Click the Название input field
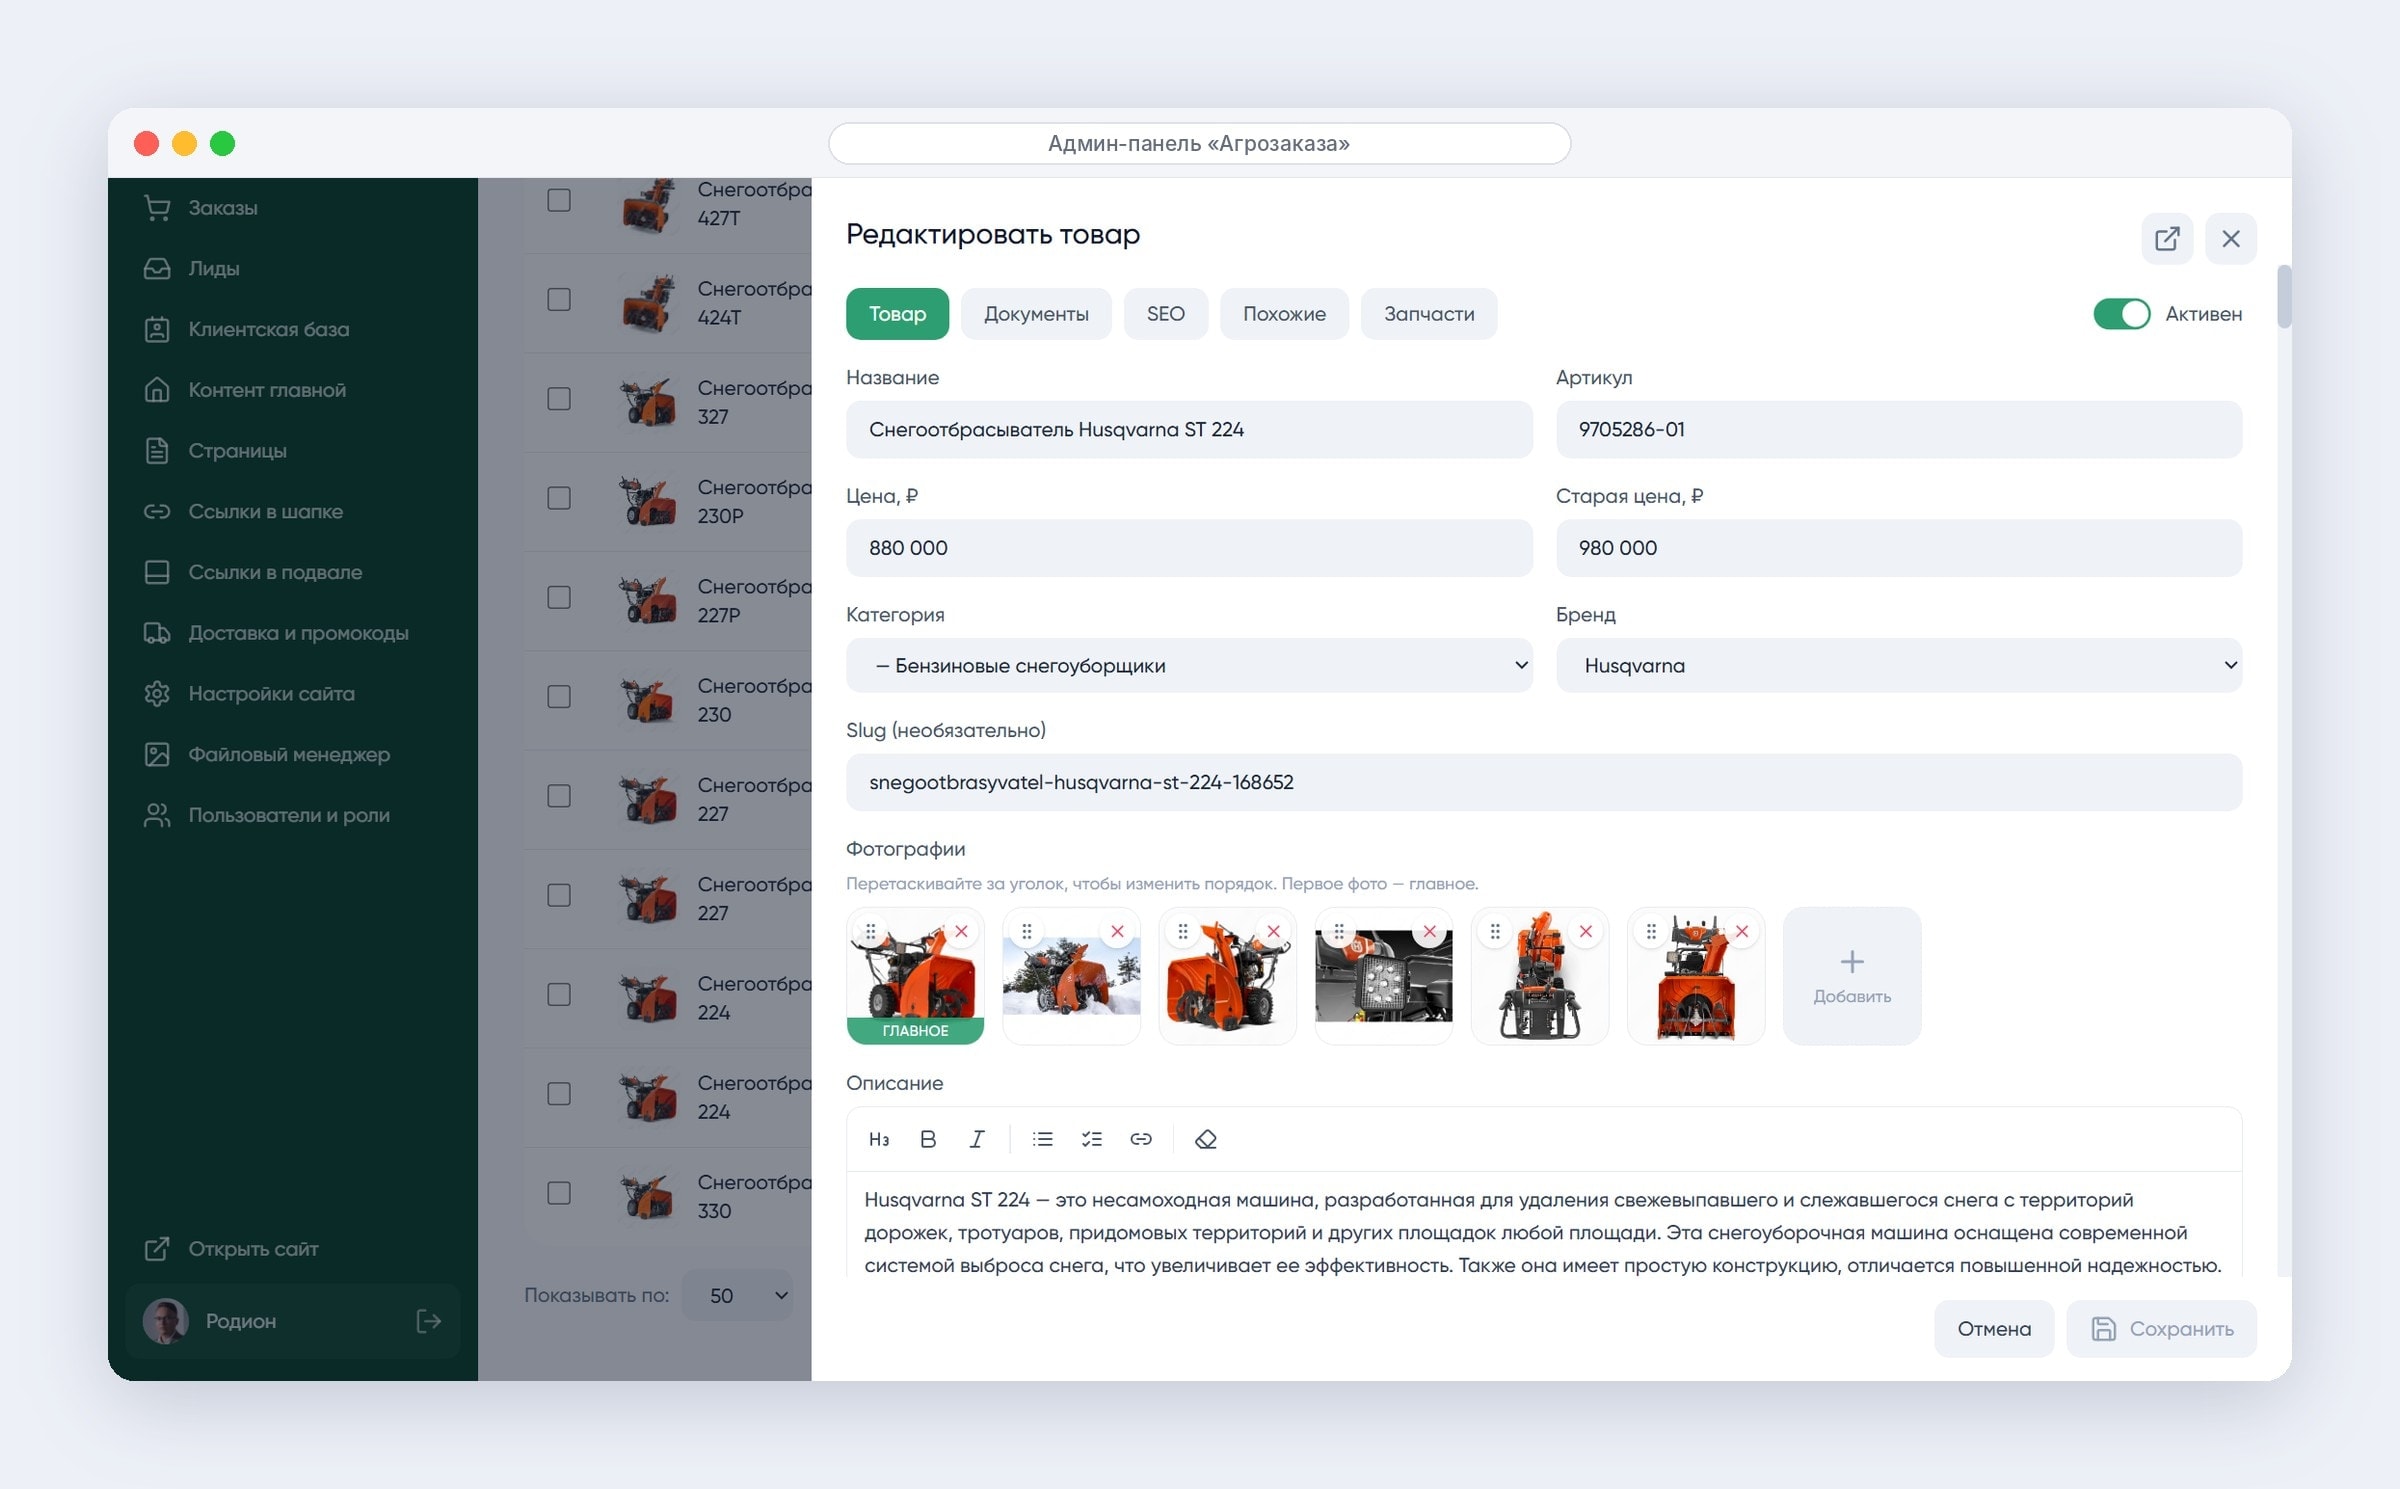 coord(1189,430)
